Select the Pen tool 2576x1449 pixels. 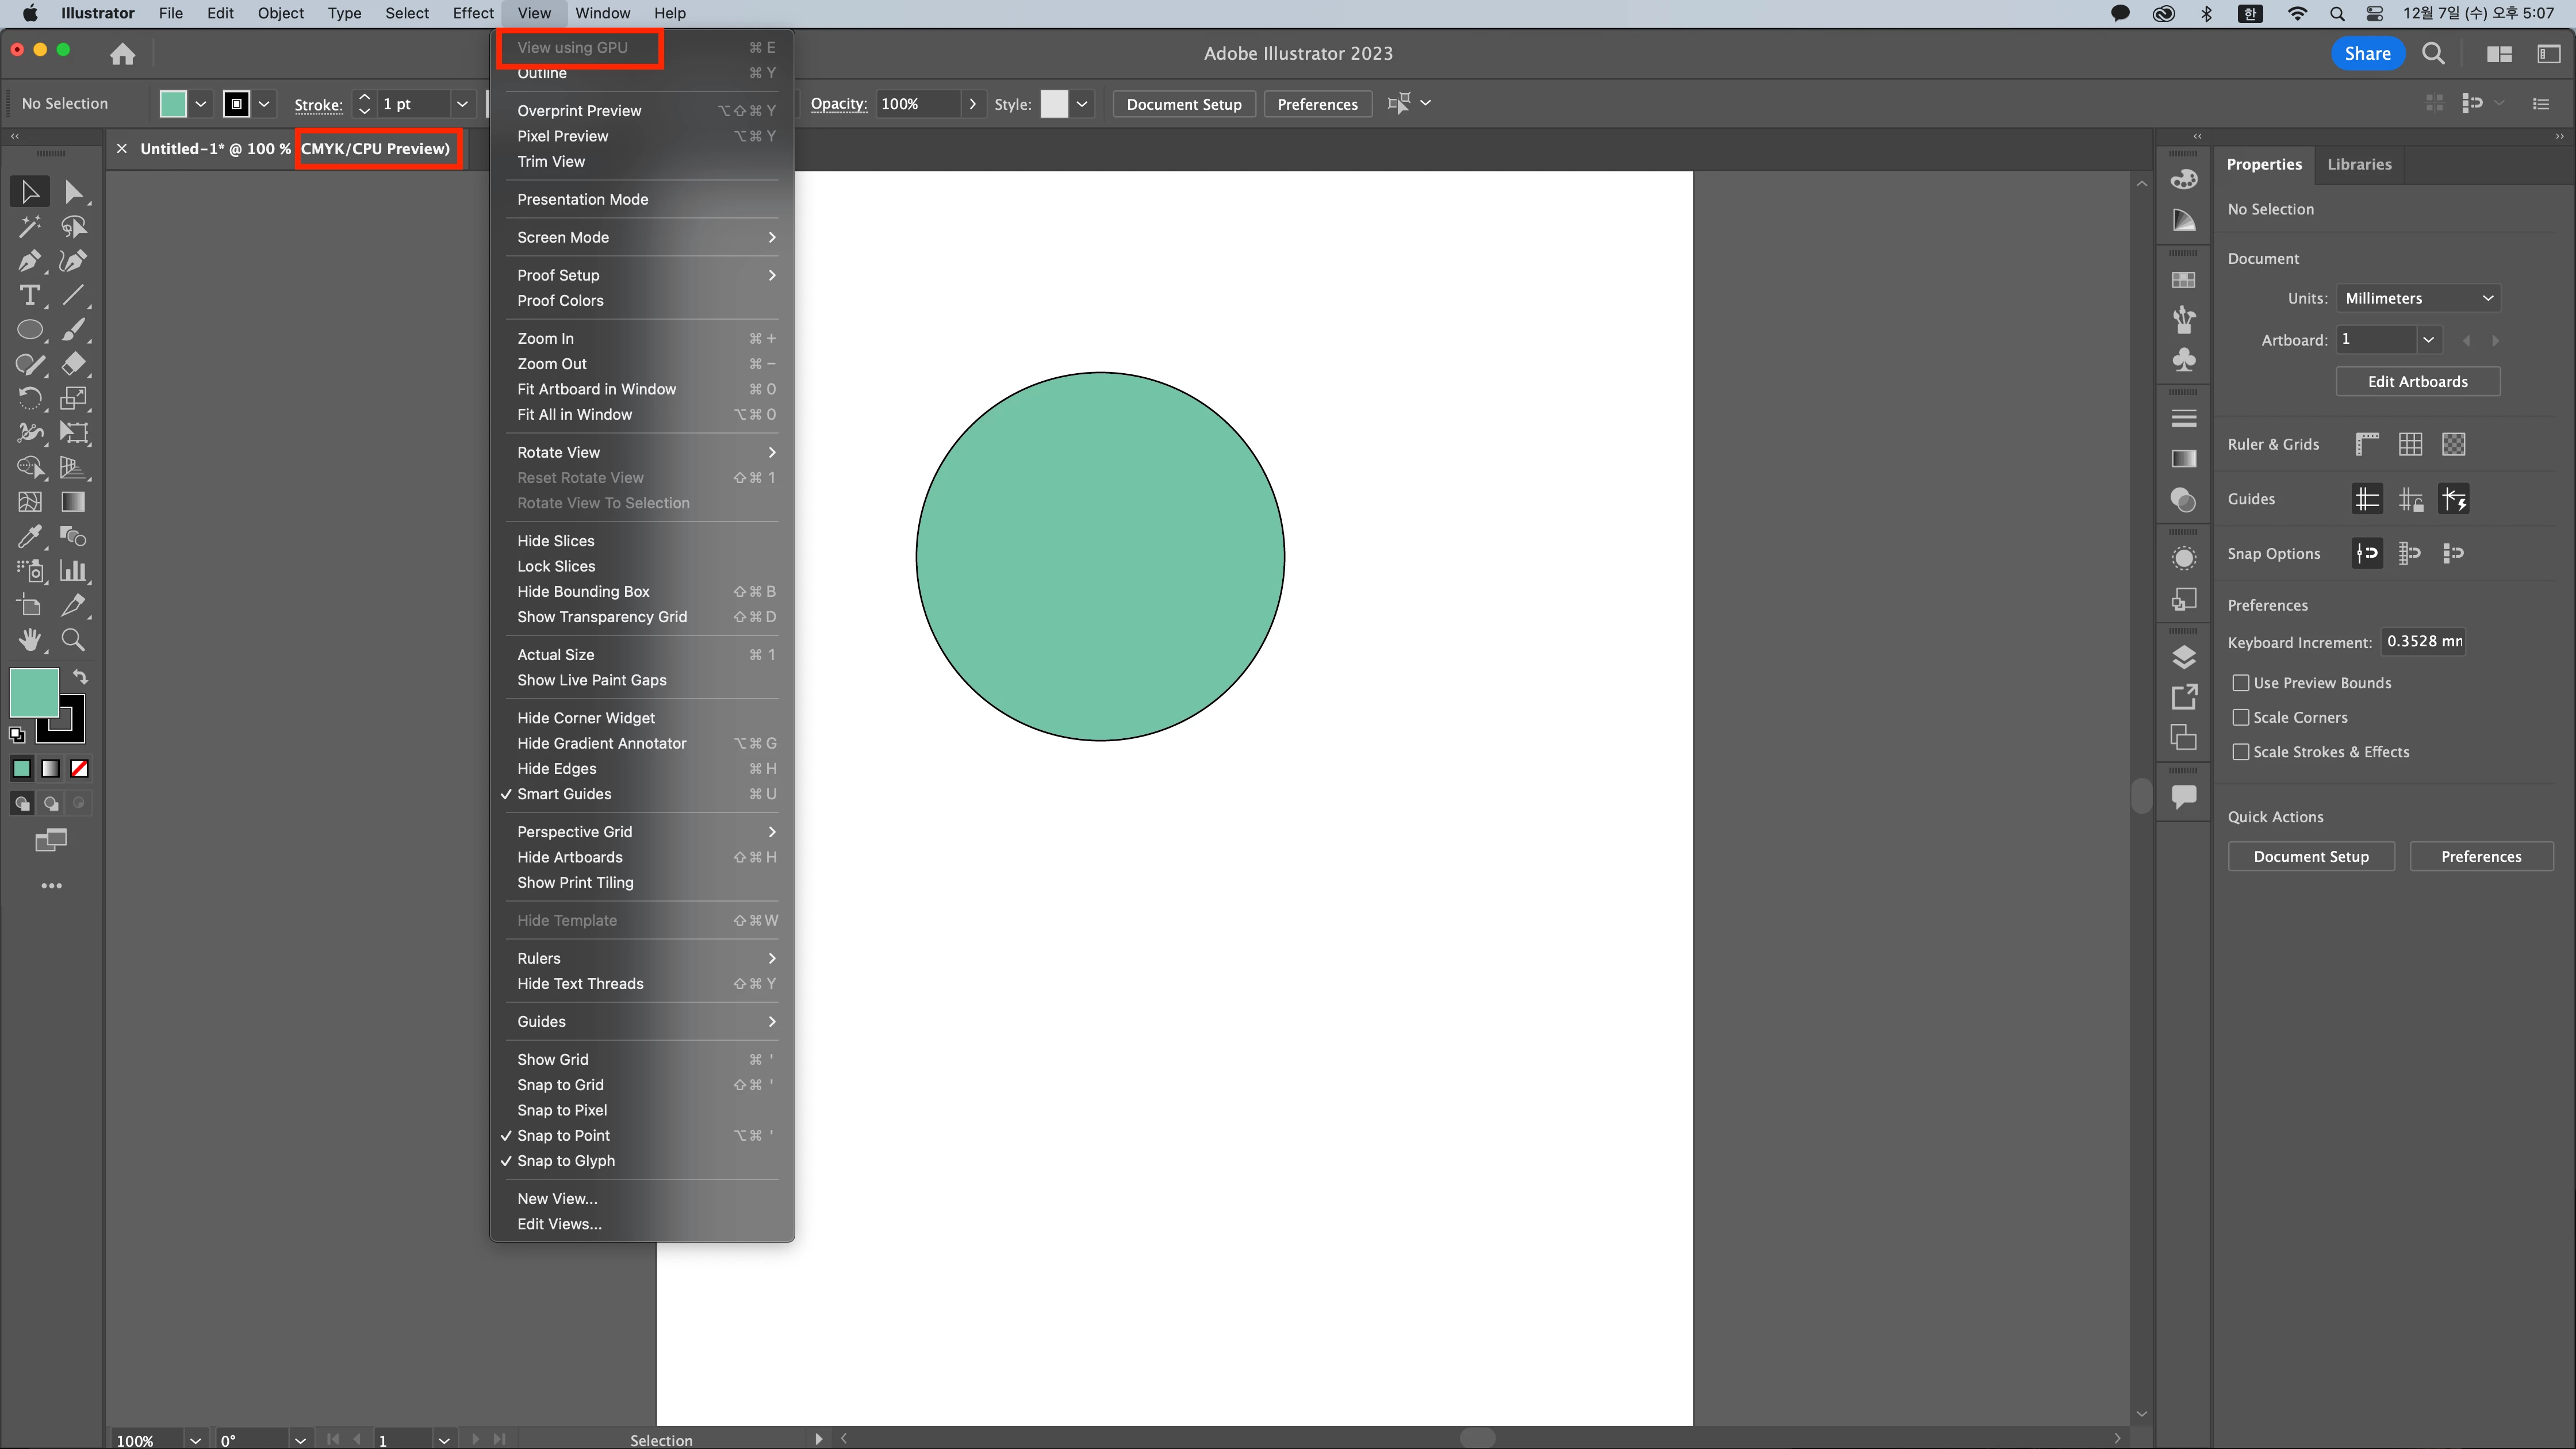pos(29,261)
